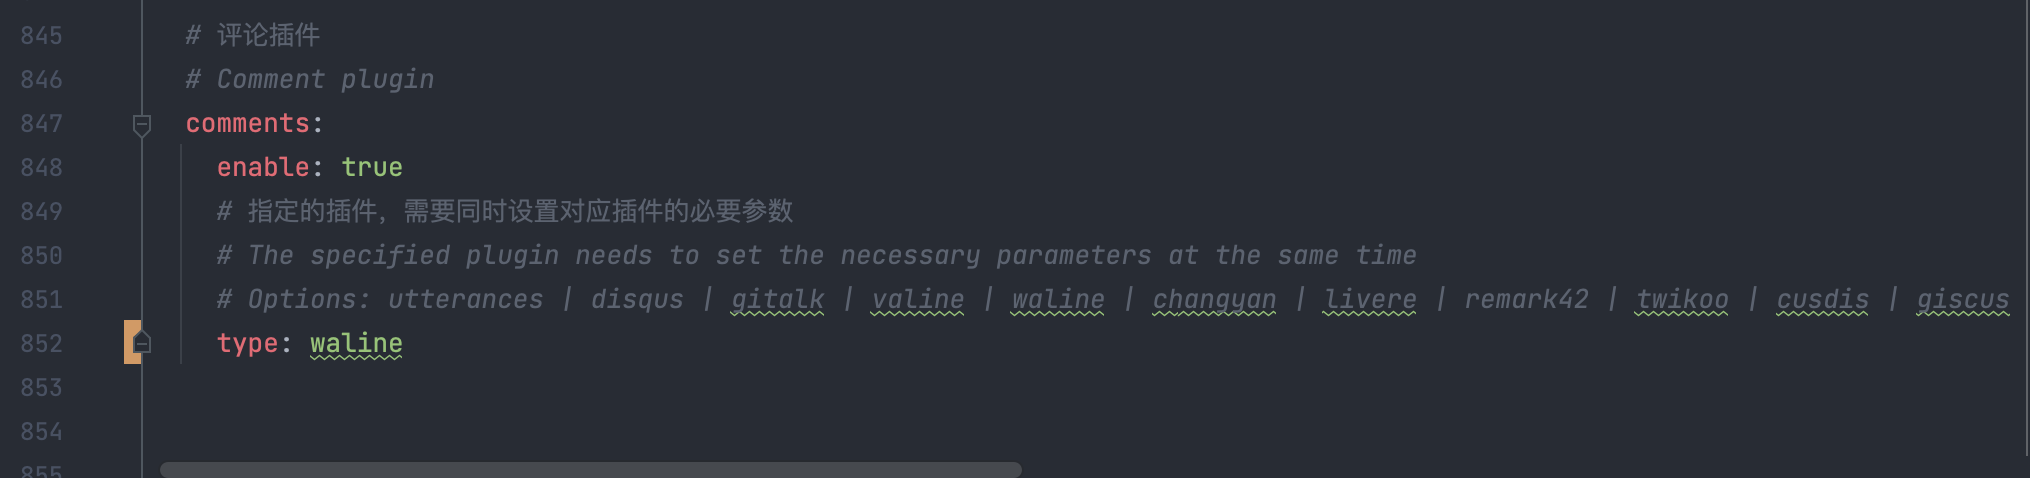Click the 'type' key on line 852

(x=247, y=343)
